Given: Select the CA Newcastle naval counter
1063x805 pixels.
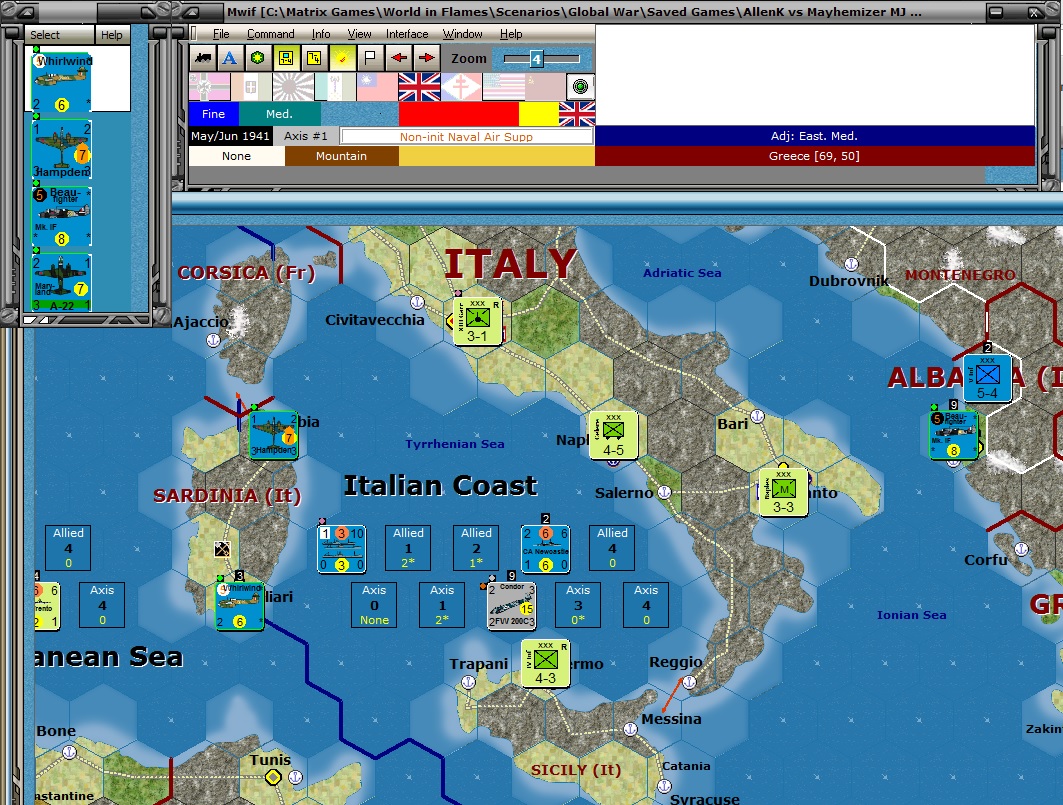Looking at the screenshot, I should 546,549.
